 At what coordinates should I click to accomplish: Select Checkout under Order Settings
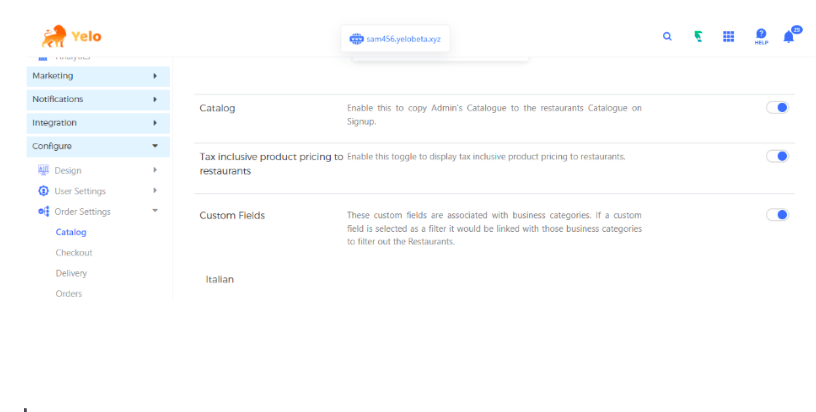74,253
